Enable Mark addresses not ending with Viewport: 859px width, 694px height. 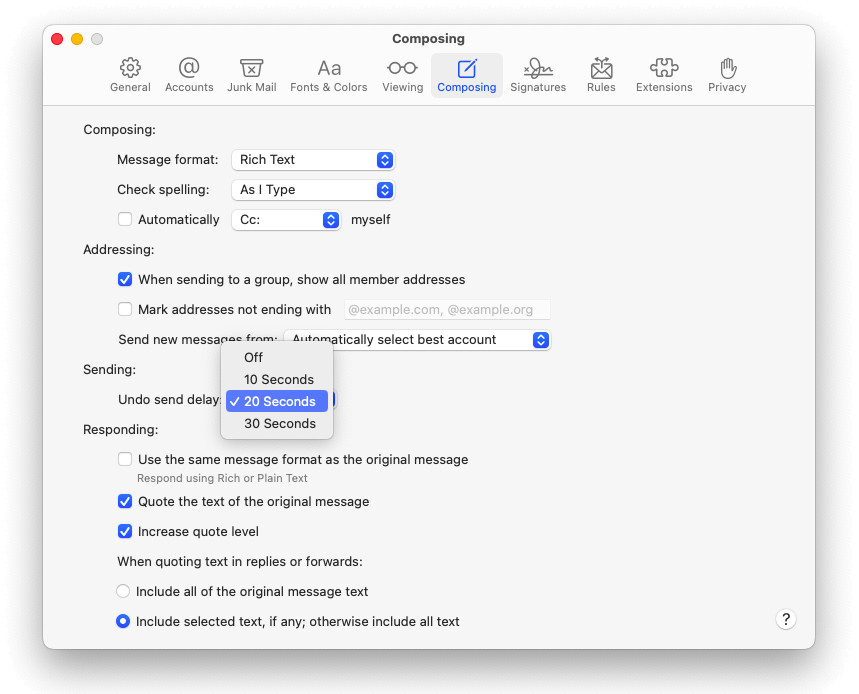pyautogui.click(x=125, y=309)
